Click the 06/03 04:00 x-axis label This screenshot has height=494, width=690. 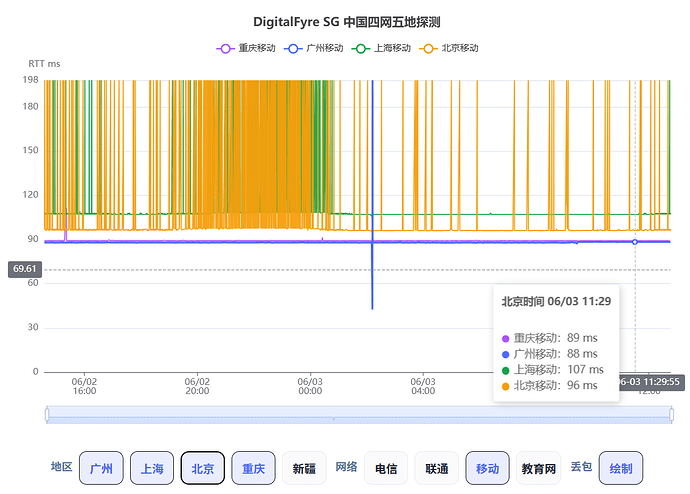click(423, 386)
